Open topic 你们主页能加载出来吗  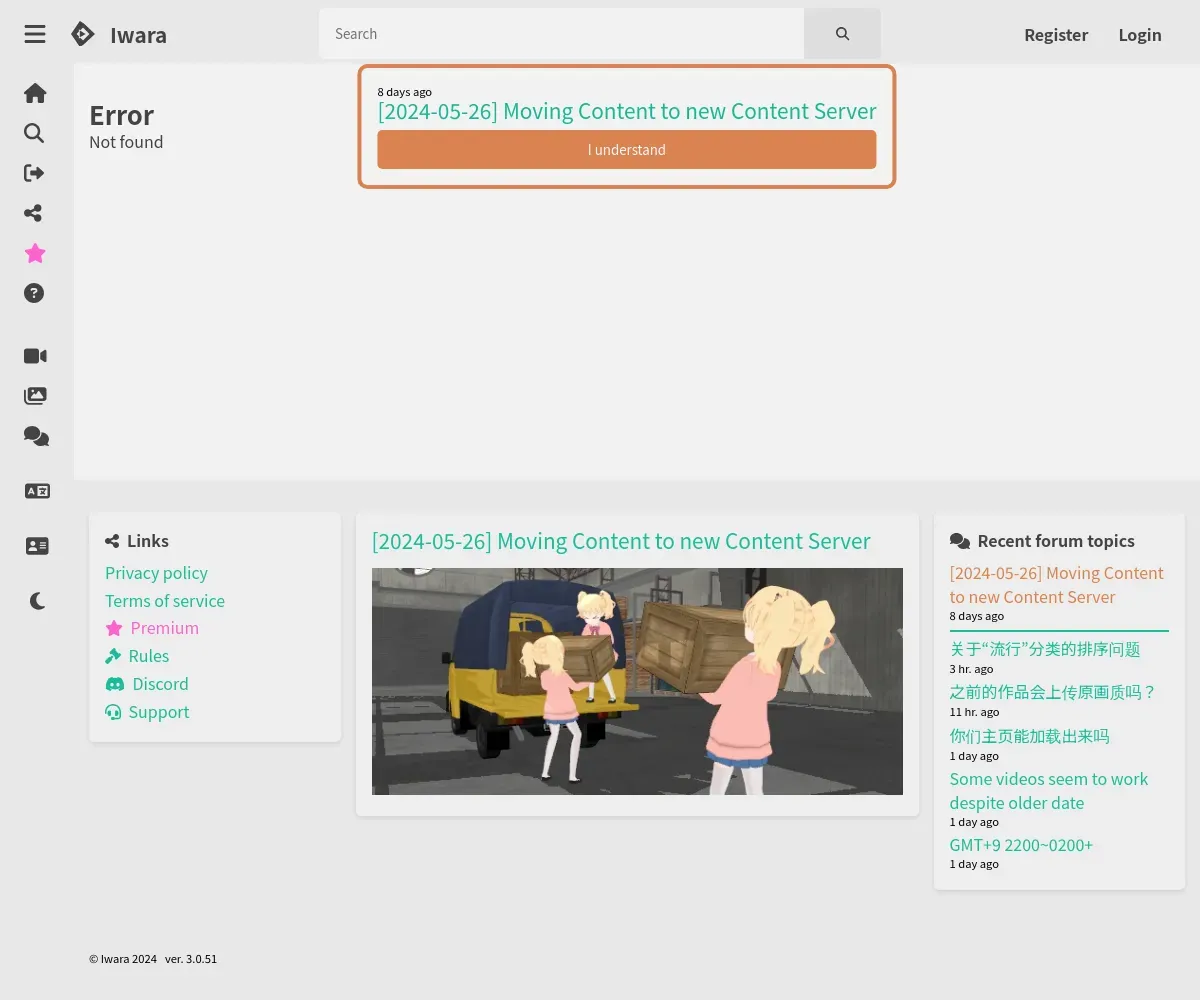pyautogui.click(x=1030, y=736)
